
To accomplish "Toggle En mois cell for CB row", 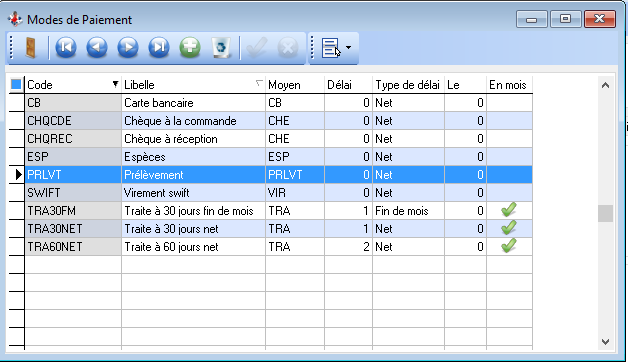I will 509,103.
